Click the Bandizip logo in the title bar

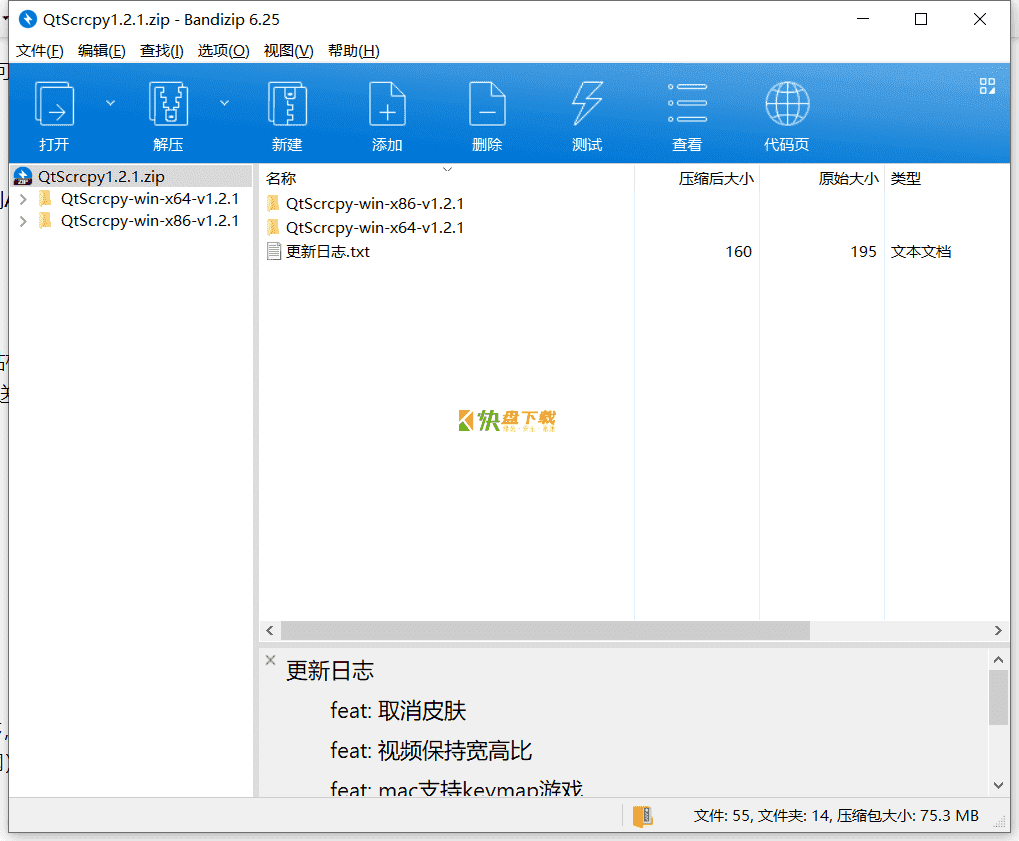pyautogui.click(x=27, y=19)
